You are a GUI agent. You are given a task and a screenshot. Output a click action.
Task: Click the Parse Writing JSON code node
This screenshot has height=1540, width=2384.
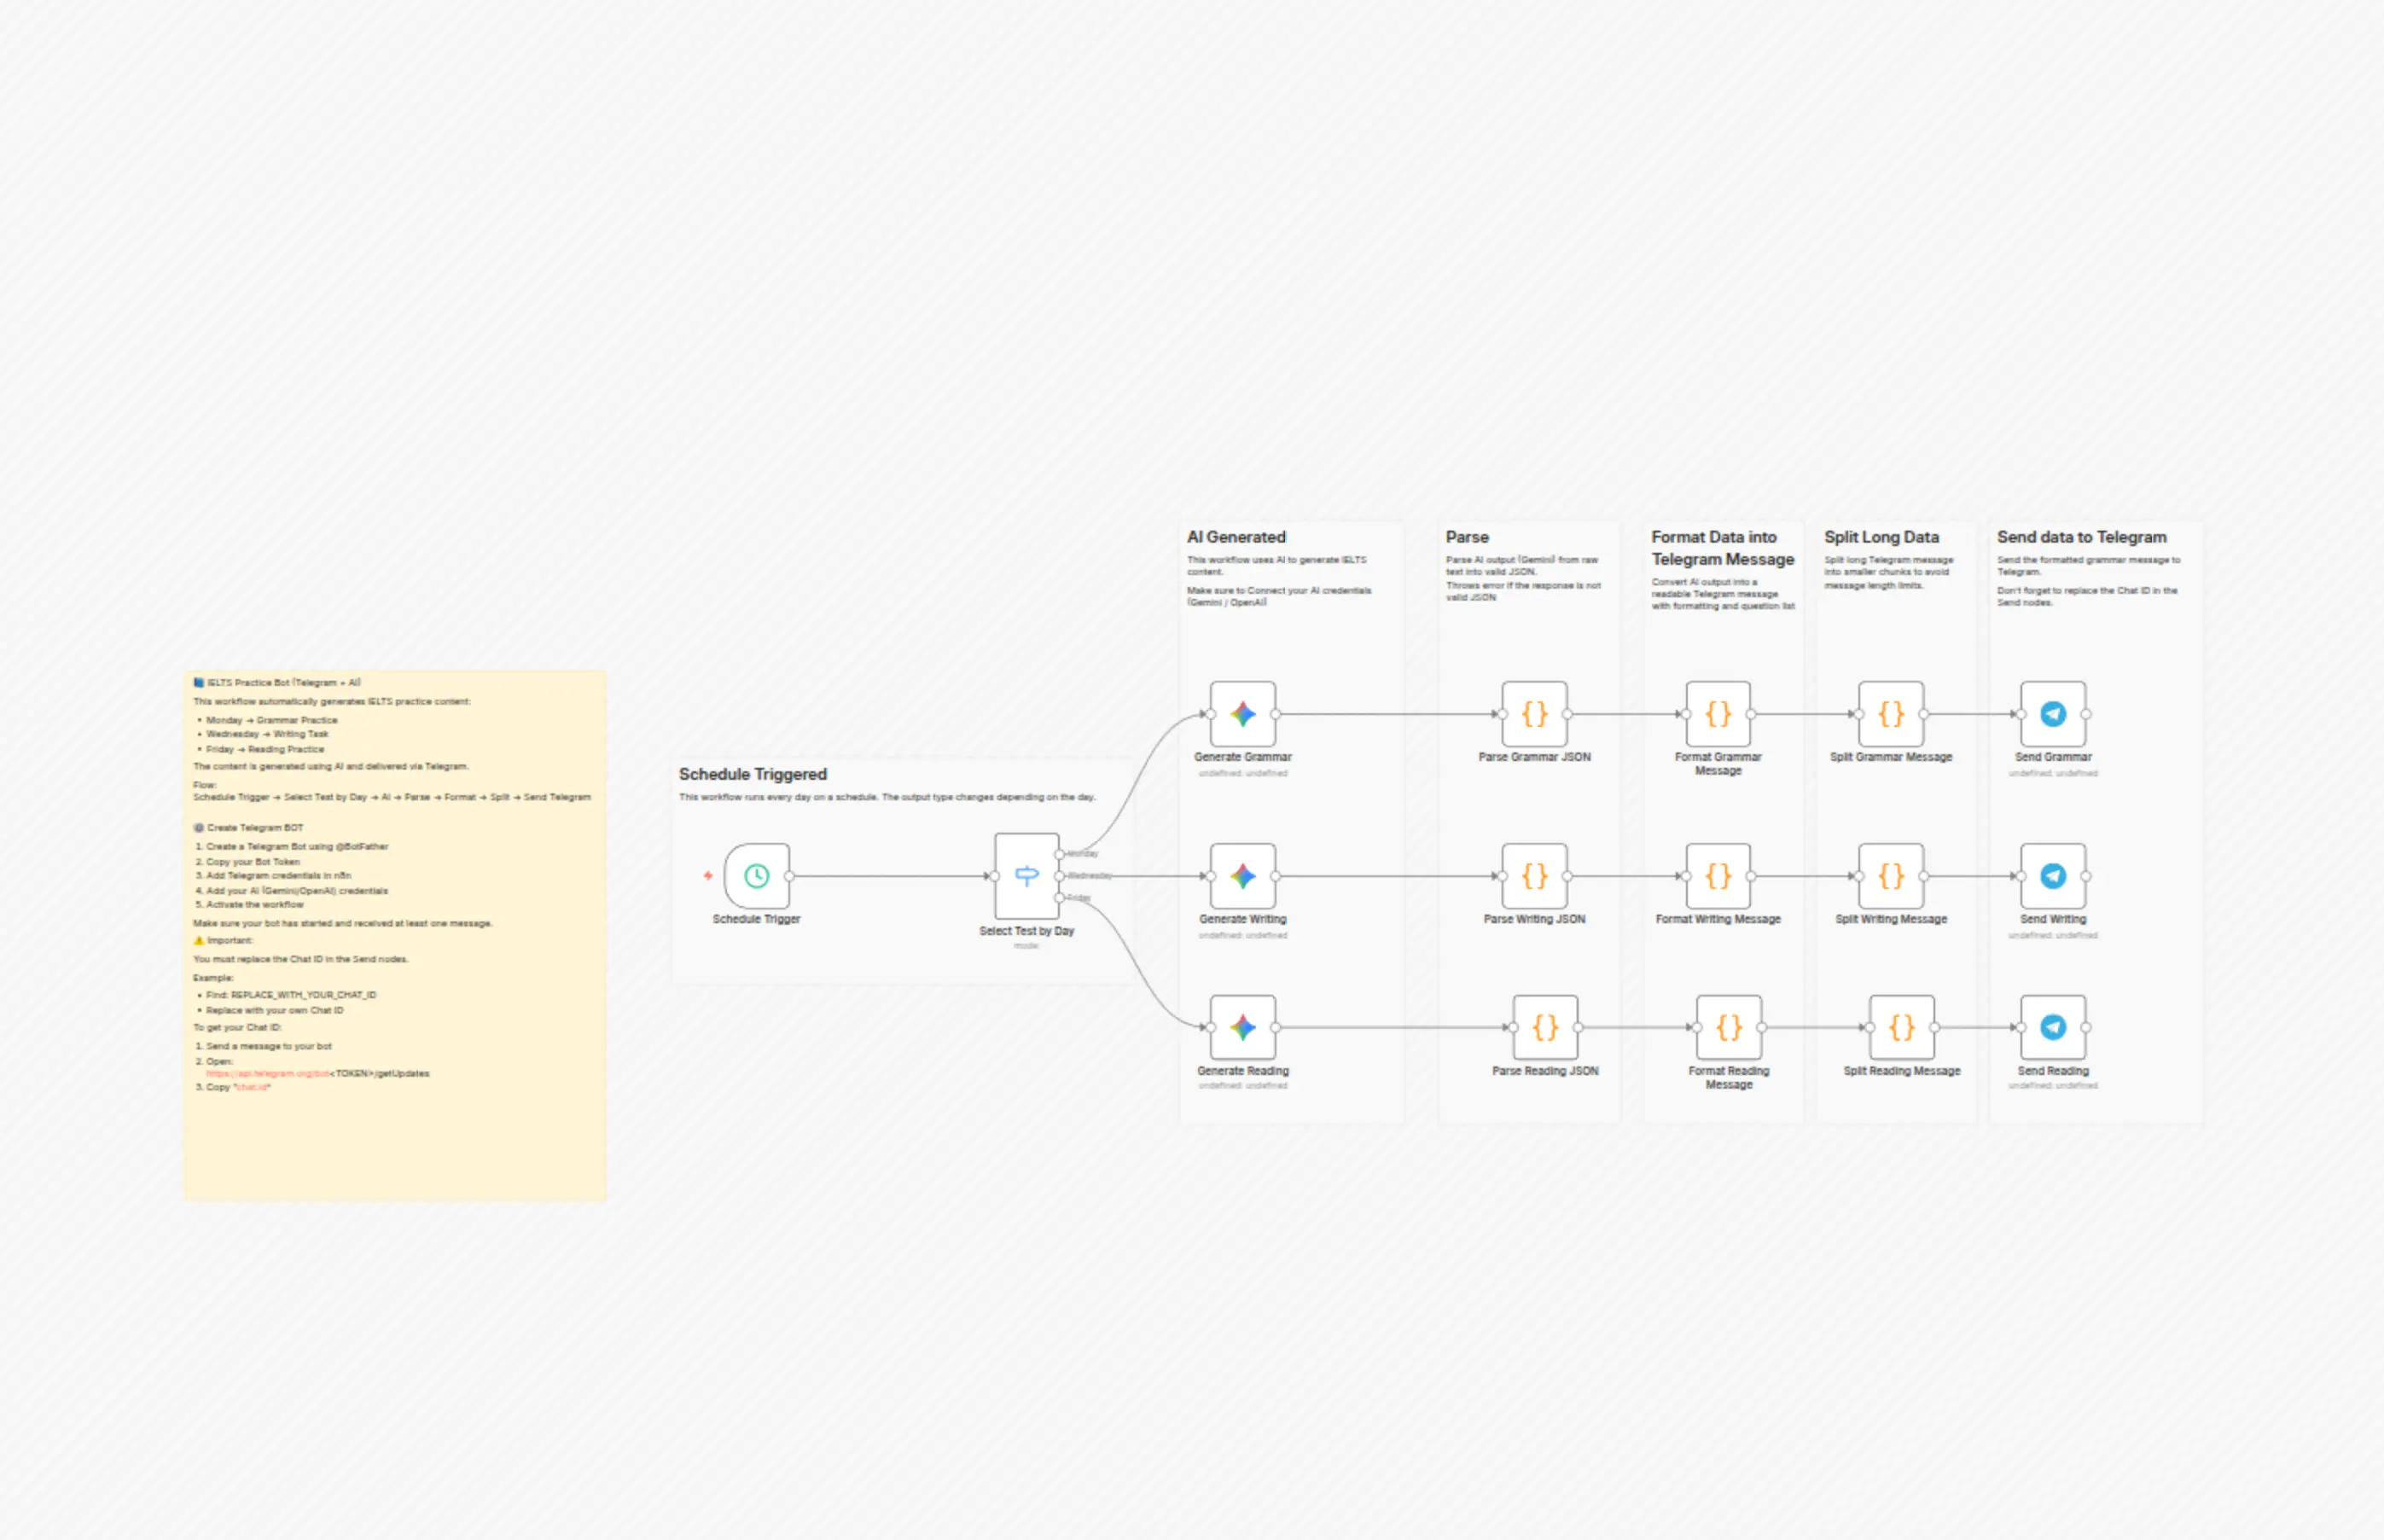(1534, 876)
